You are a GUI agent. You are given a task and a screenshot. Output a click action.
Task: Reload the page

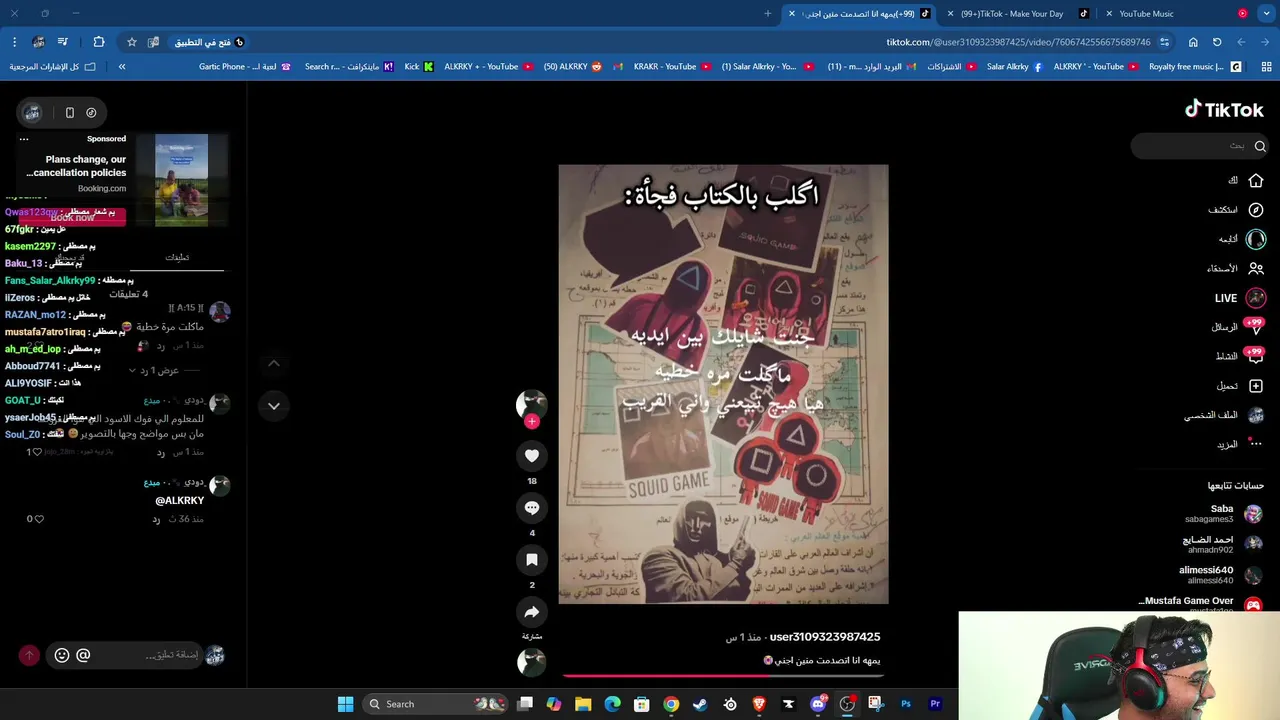click(x=1217, y=42)
